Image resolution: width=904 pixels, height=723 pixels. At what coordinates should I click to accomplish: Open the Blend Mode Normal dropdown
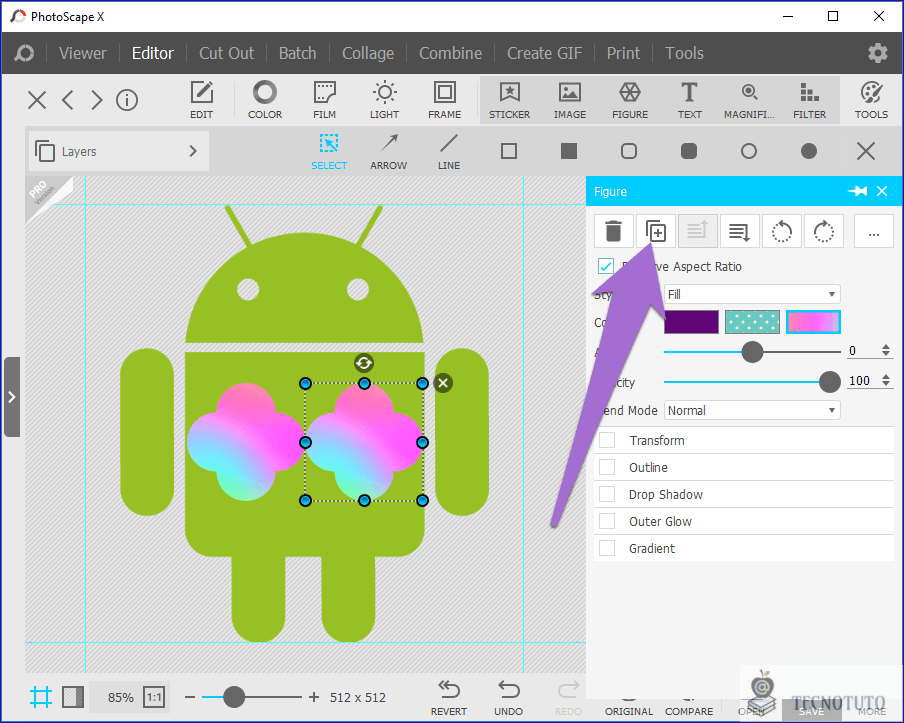tap(752, 411)
